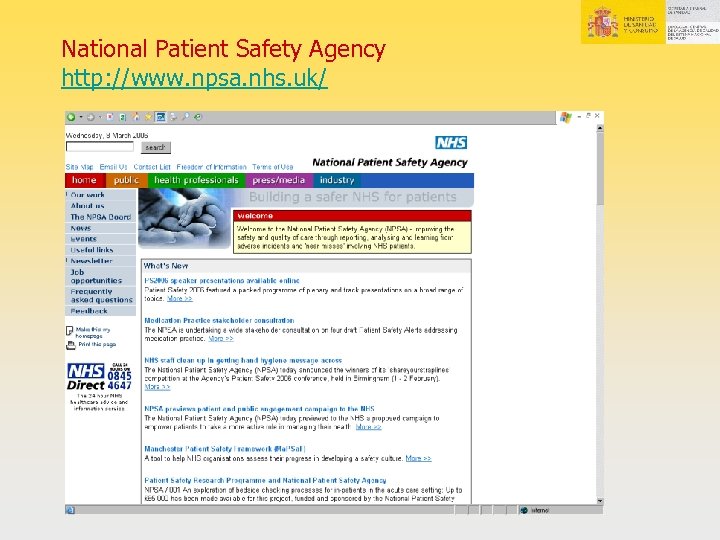Click the Refresh page toolbar icon

123,117
